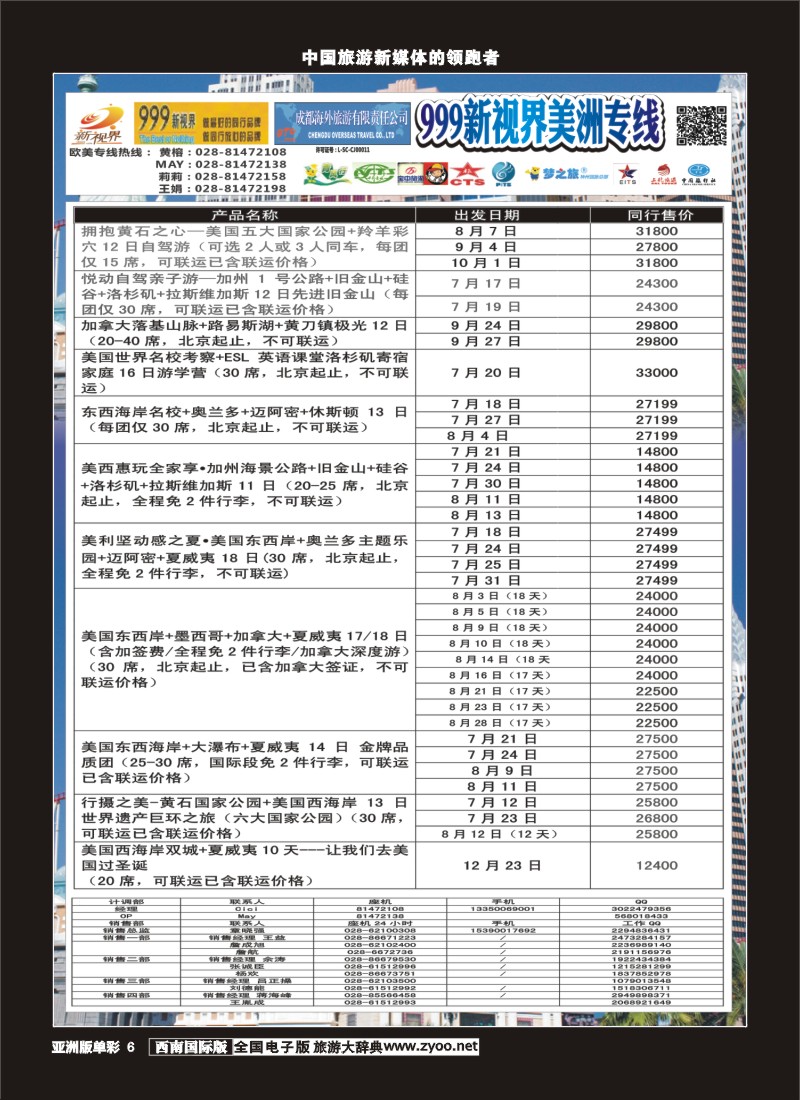This screenshot has height=1100, width=800.
Task: Click the www.zyoo.net website link
Action: tap(431, 1047)
